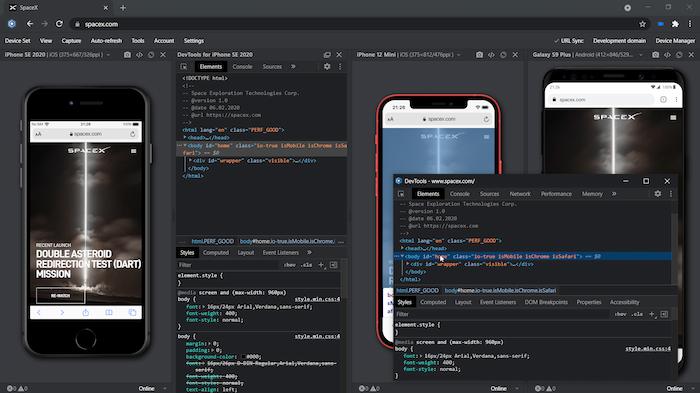The width and height of the screenshot is (700, 393).
Task: Bookmark spacex.com with star icon
Action: click(642, 24)
